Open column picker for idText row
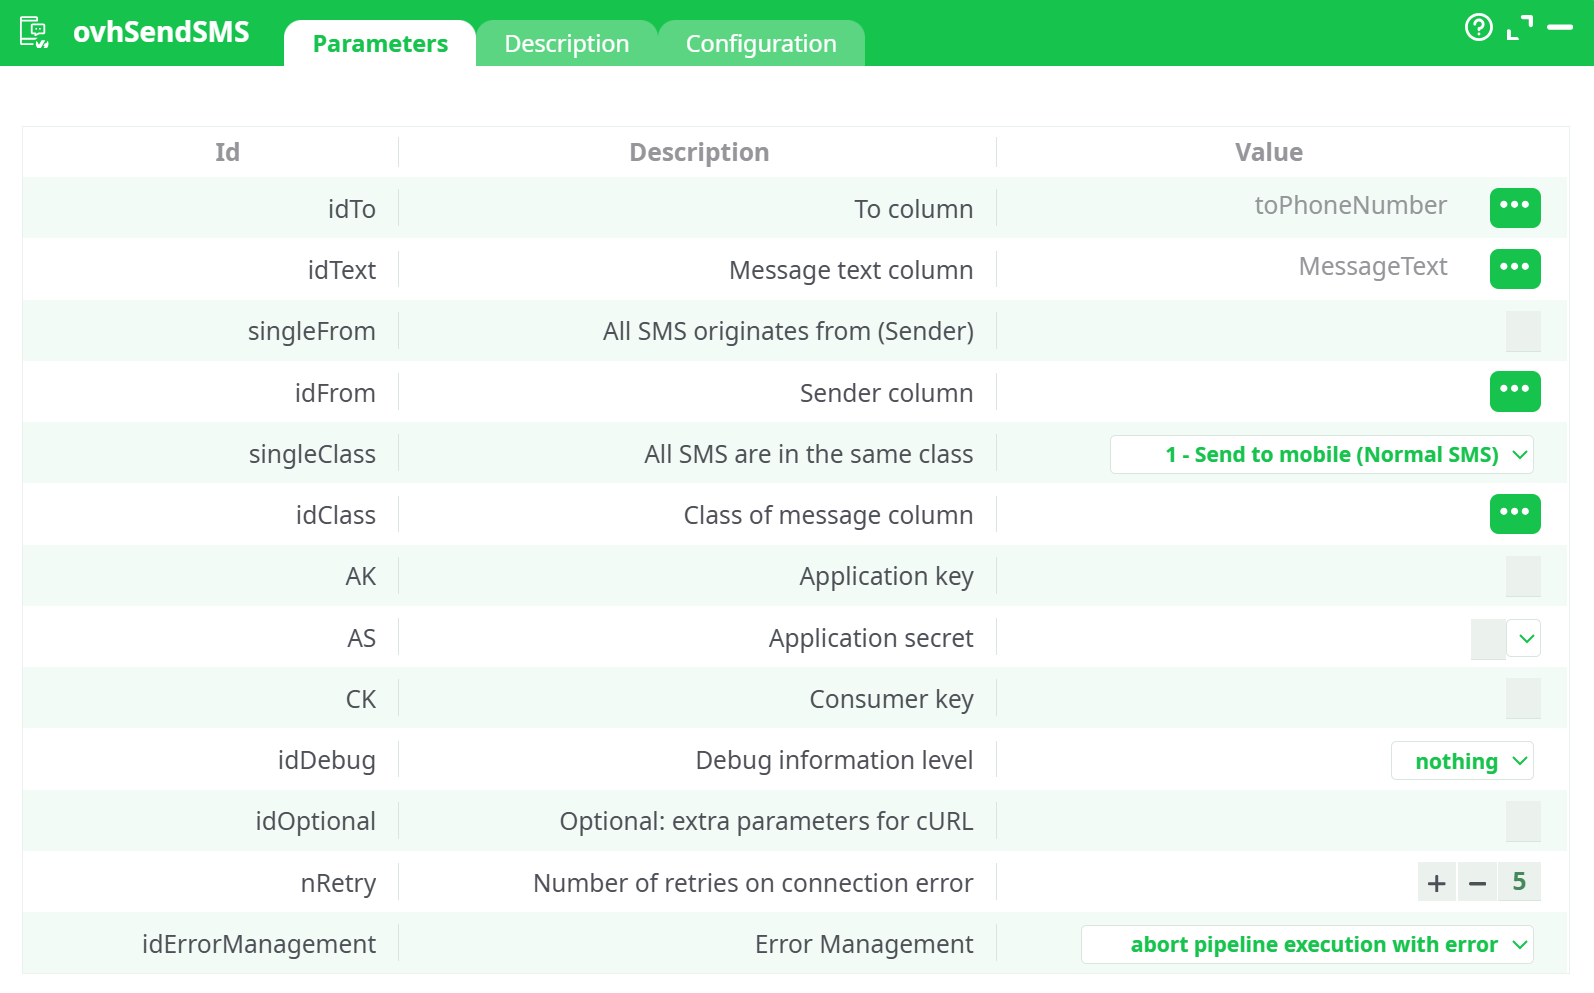 [1514, 269]
